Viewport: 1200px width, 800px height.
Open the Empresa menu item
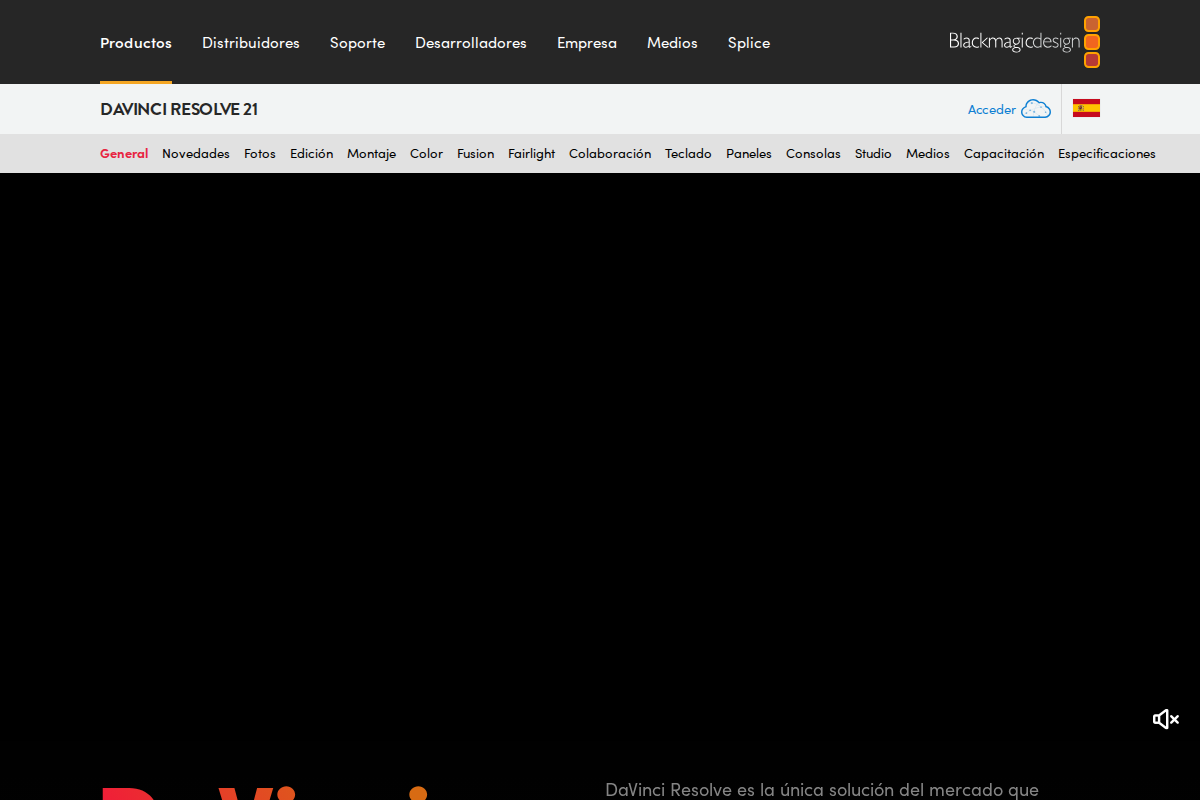[x=587, y=43]
